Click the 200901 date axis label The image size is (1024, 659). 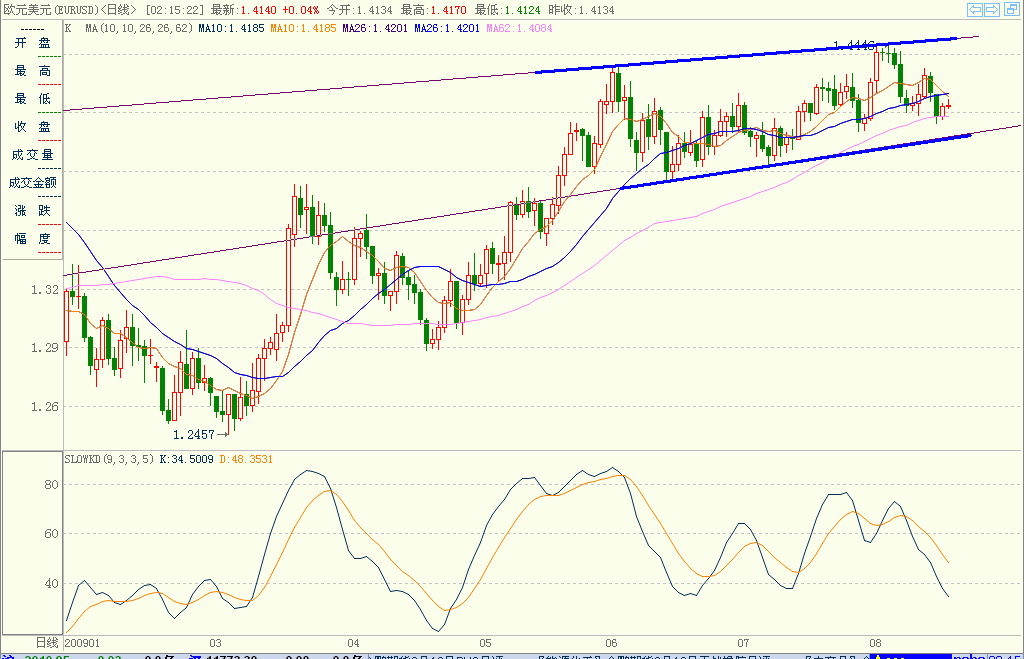(82, 643)
